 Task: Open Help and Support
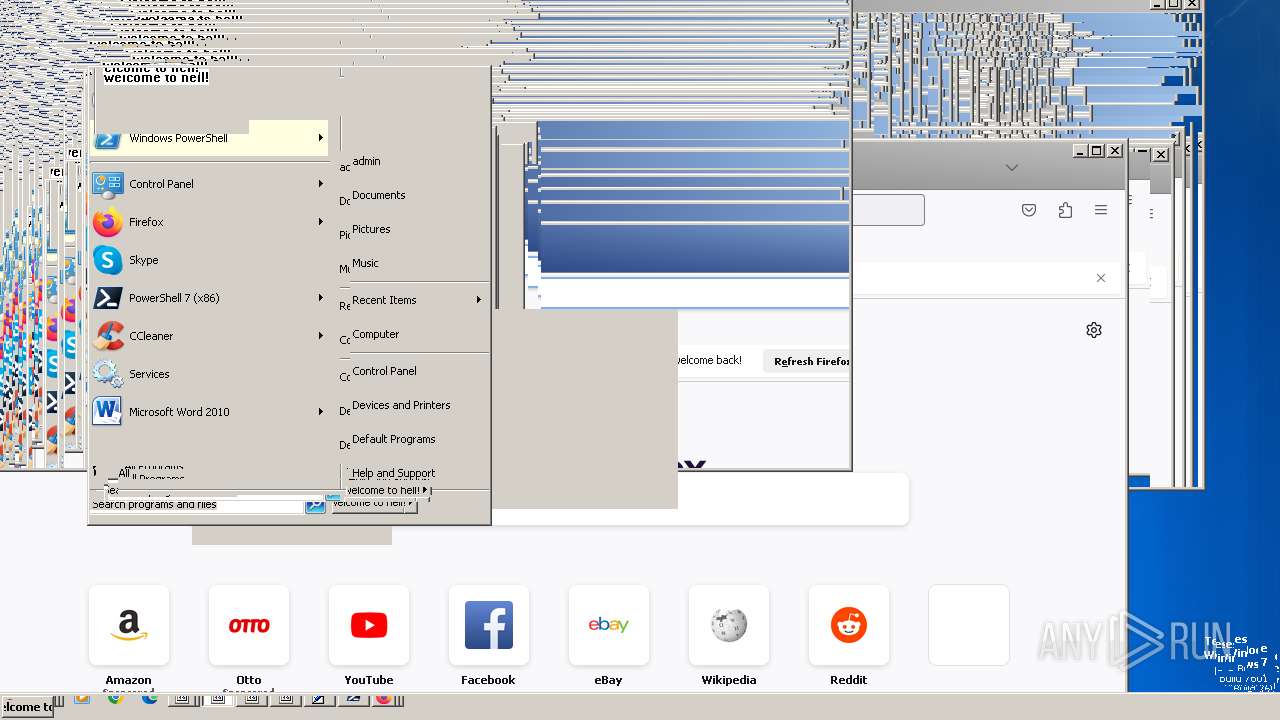tap(393, 473)
